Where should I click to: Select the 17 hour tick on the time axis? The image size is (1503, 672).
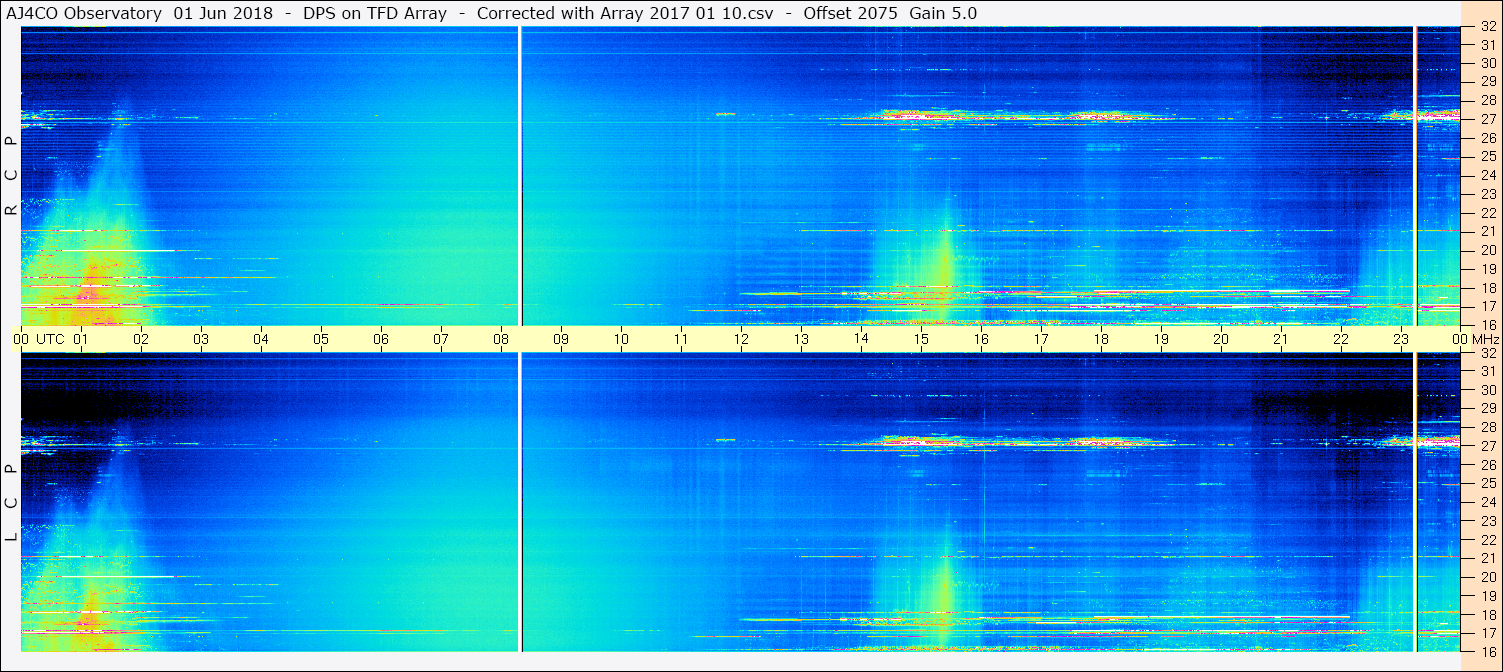pos(1041,339)
